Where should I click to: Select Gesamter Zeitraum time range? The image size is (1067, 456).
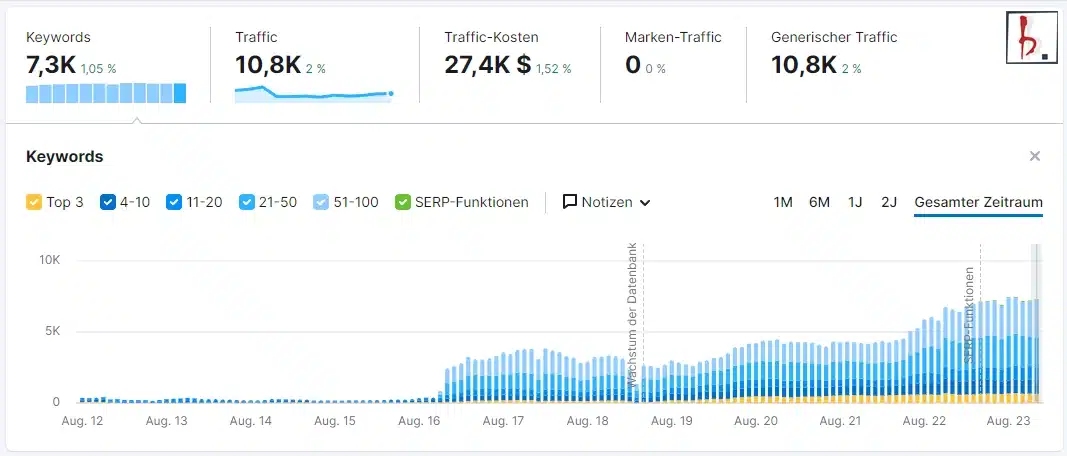point(978,202)
